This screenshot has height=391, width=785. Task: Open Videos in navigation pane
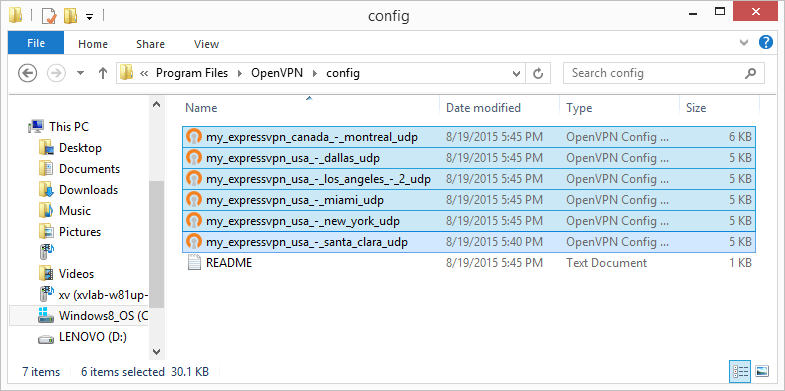pos(66,274)
